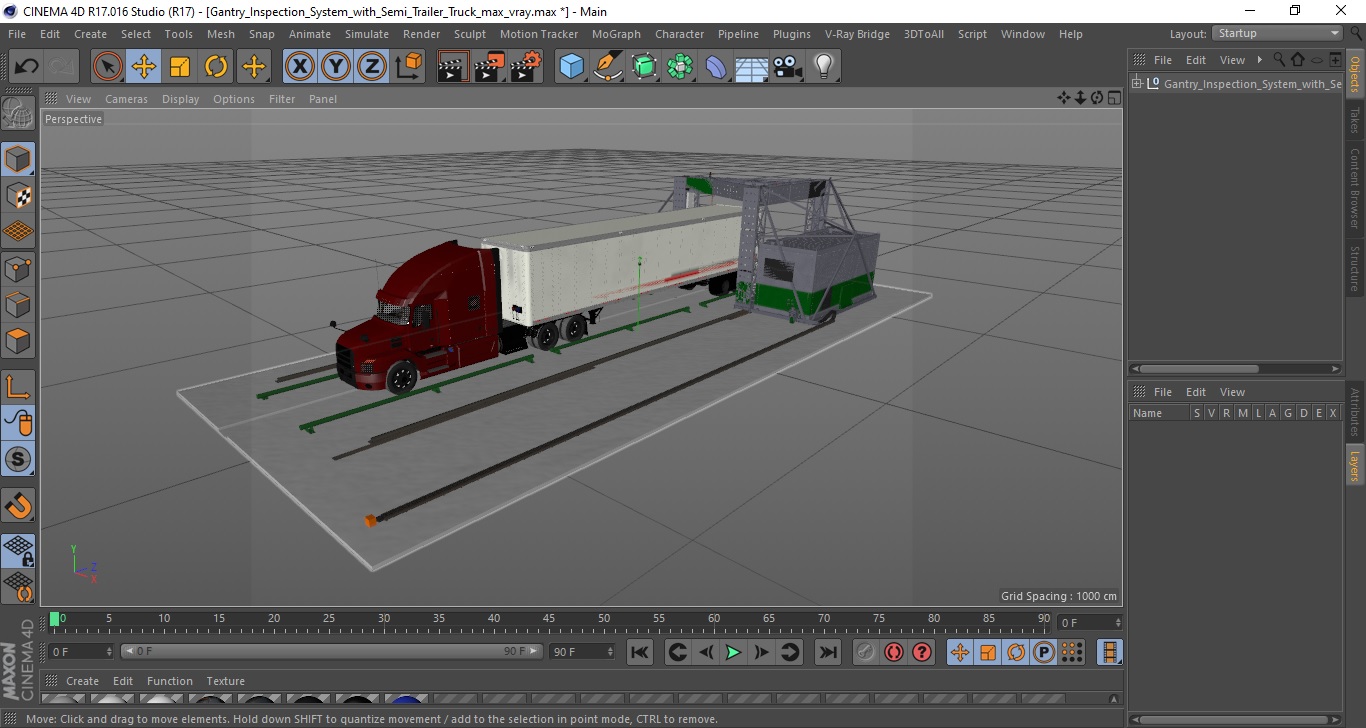Toggle autokeying button
Screen dimensions: 1366x728
point(894,652)
